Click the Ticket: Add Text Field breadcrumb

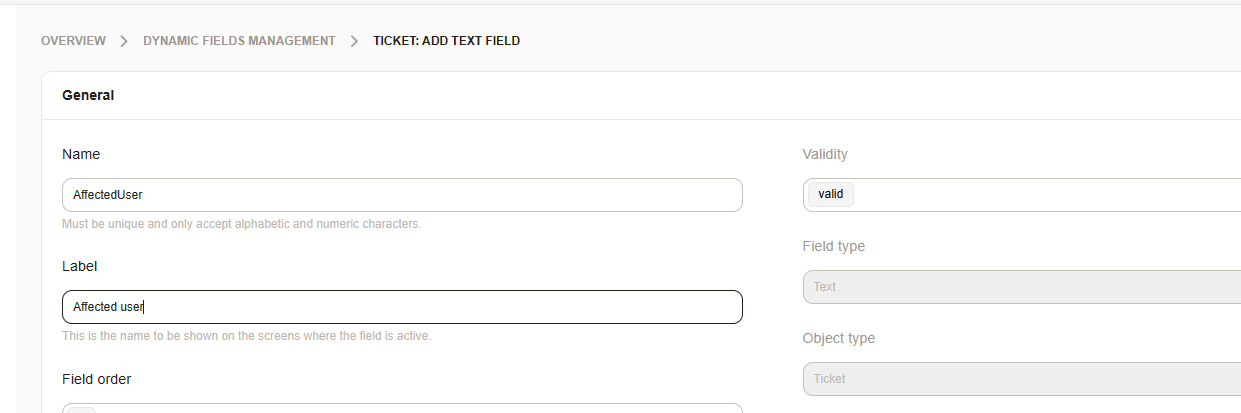[446, 41]
